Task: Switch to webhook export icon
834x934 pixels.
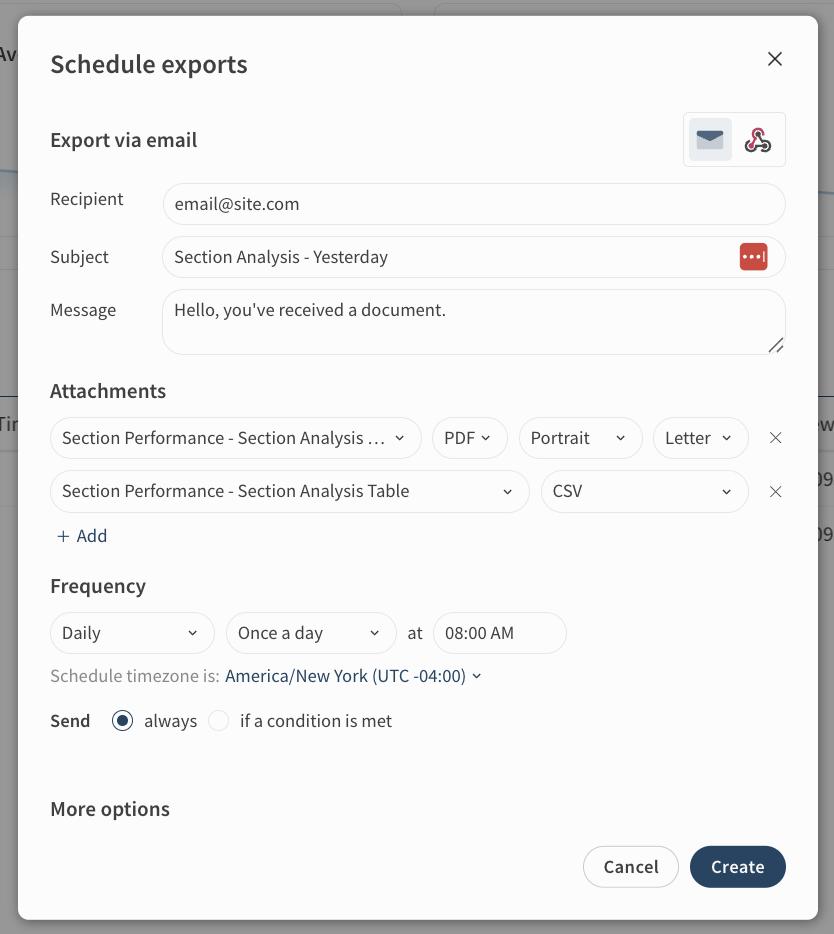Action: click(758, 140)
